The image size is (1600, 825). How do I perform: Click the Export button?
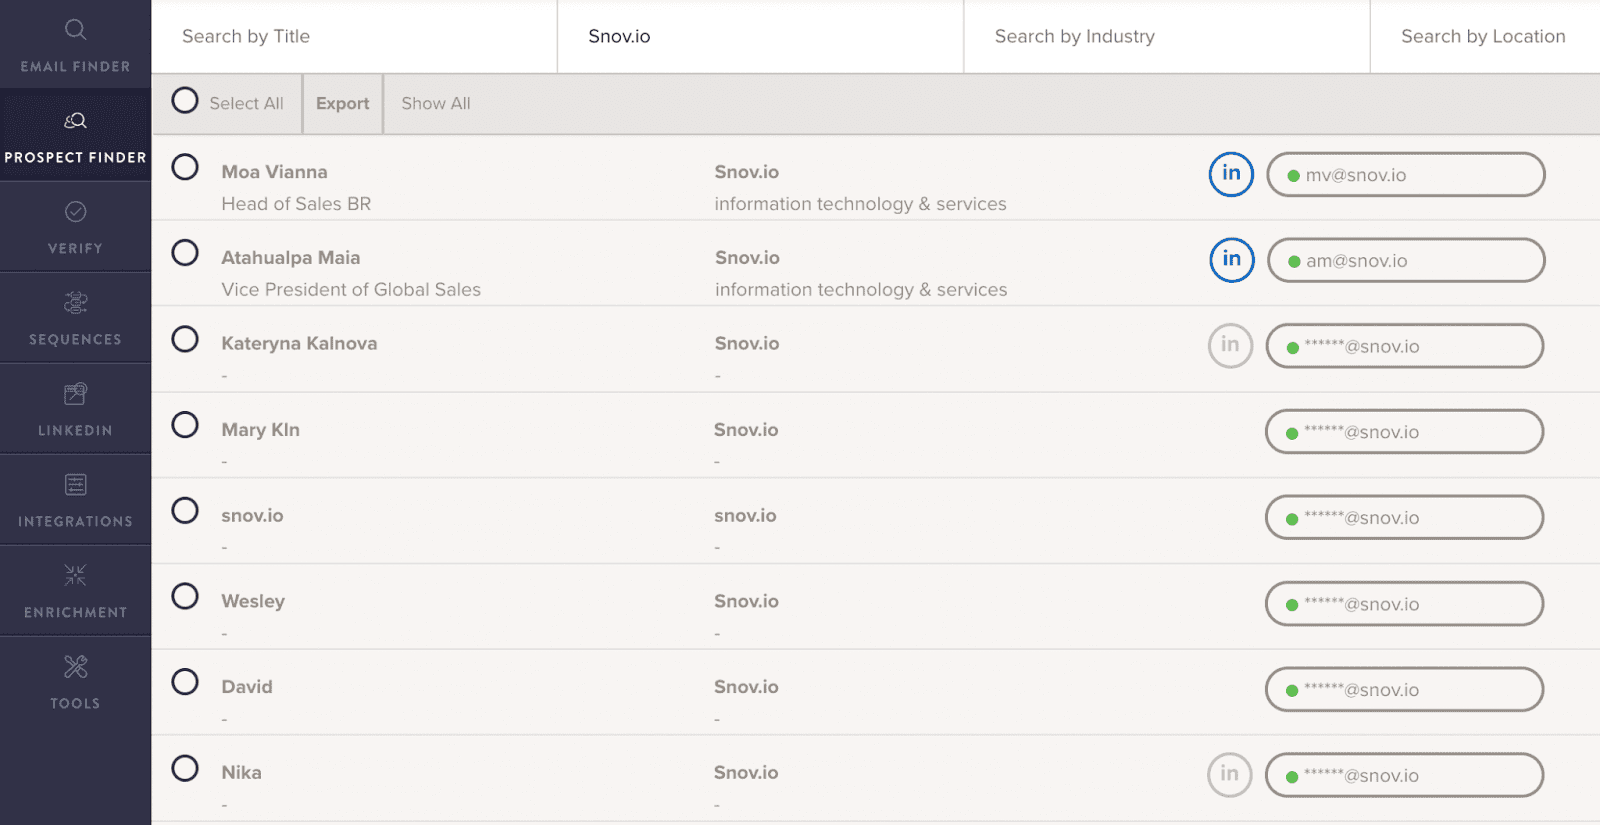click(x=342, y=104)
